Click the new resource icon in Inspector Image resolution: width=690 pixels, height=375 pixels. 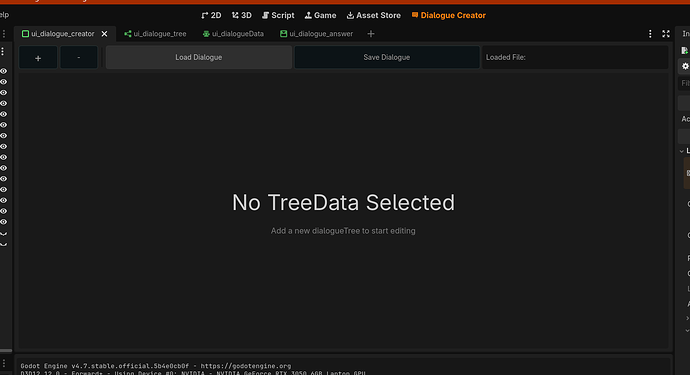pyautogui.click(x=685, y=51)
